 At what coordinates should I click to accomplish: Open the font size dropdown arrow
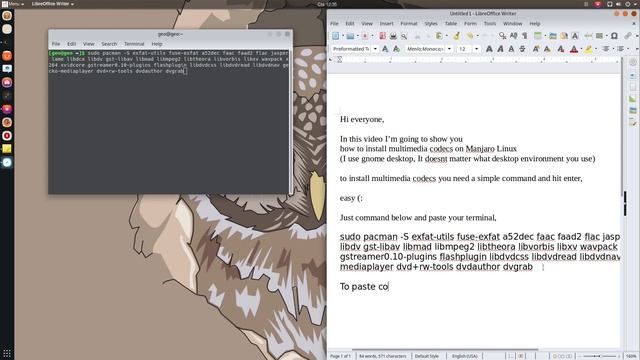[476, 49]
